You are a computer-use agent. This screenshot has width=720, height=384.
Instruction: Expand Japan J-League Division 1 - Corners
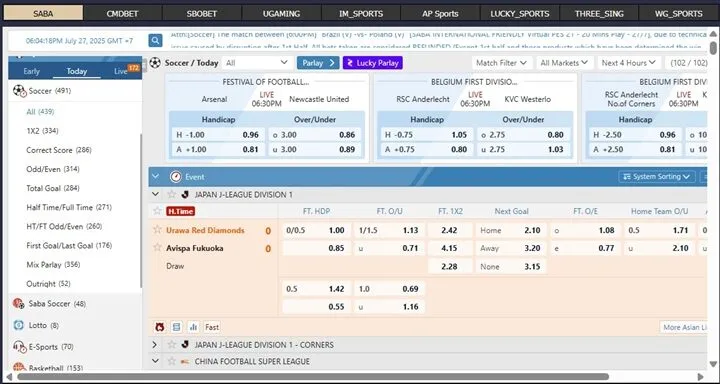click(155, 344)
